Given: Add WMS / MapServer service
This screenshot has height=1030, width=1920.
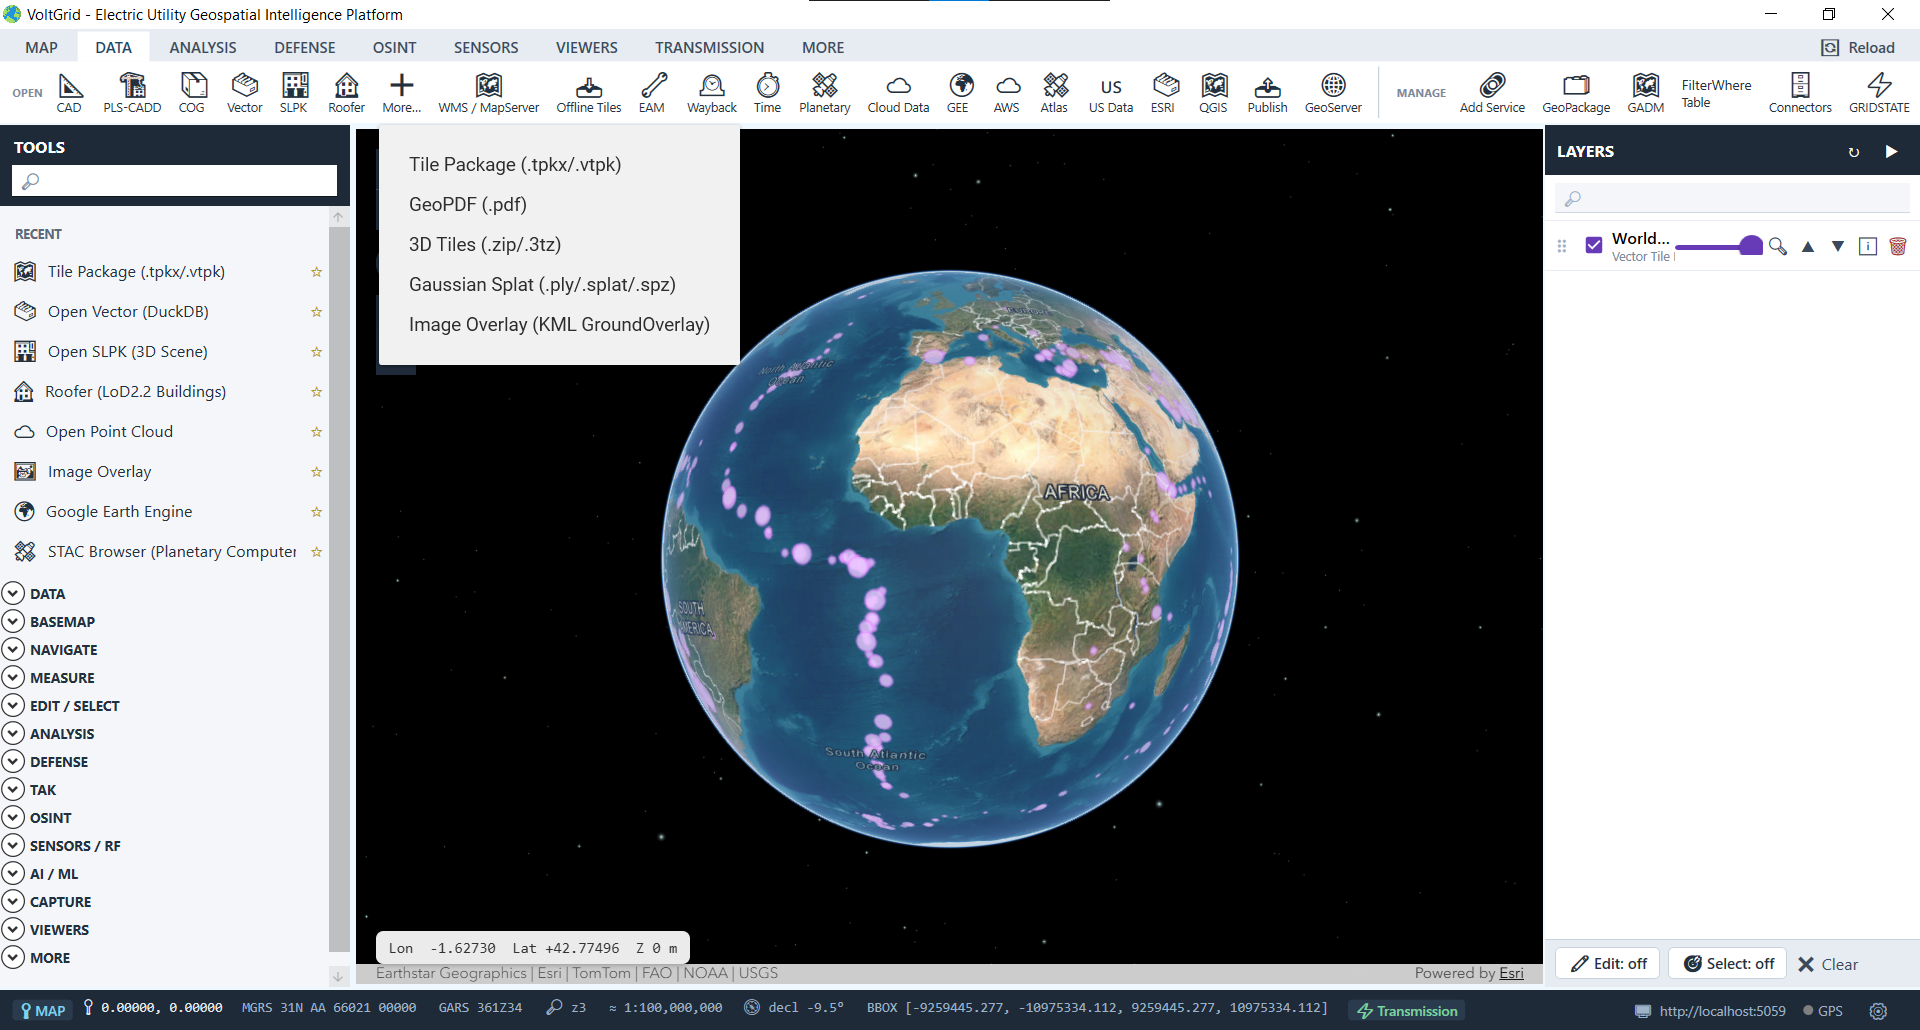Looking at the screenshot, I should coord(489,93).
